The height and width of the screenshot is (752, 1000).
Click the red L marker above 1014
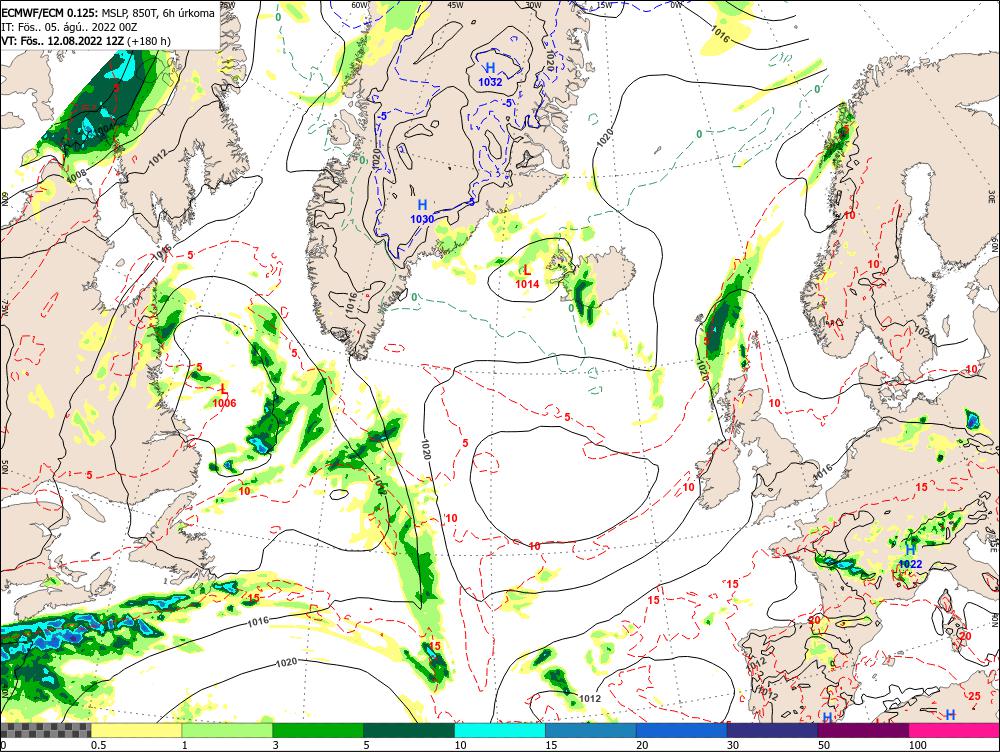coord(527,271)
